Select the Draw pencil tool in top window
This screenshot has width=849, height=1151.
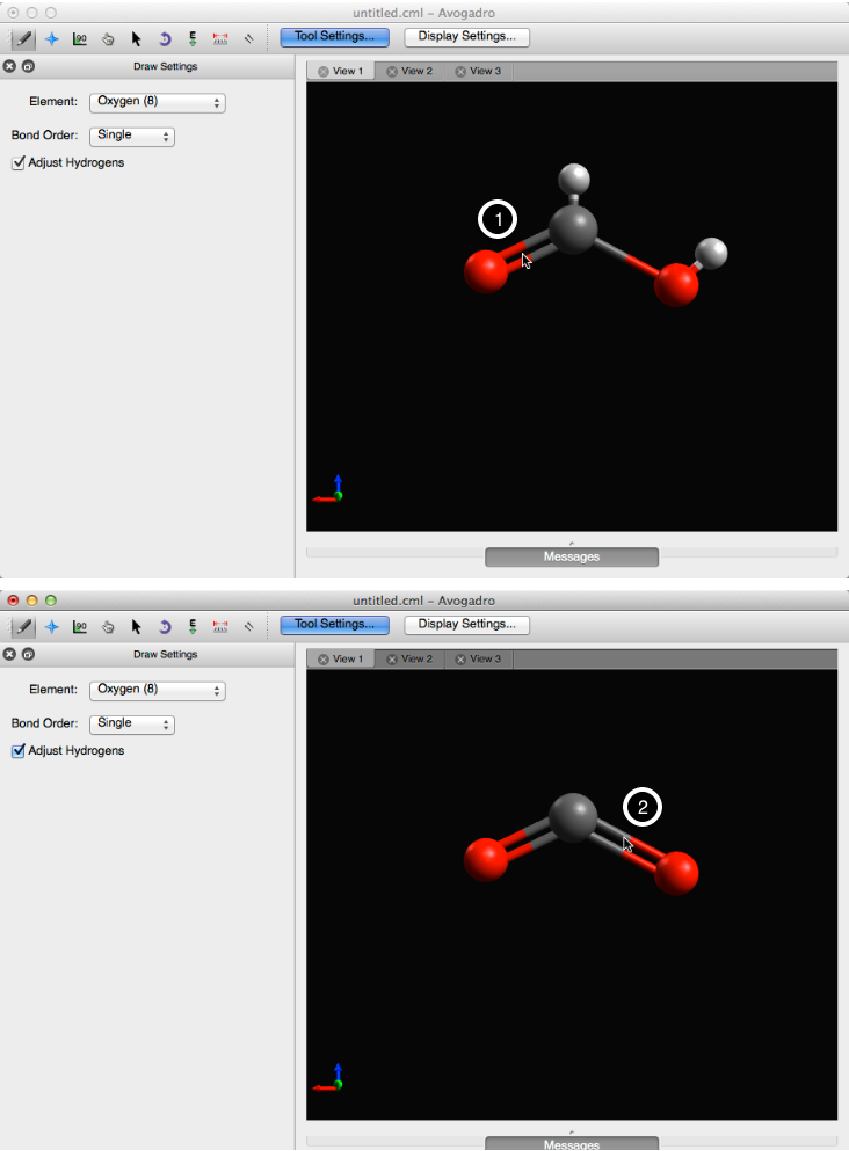[22, 39]
